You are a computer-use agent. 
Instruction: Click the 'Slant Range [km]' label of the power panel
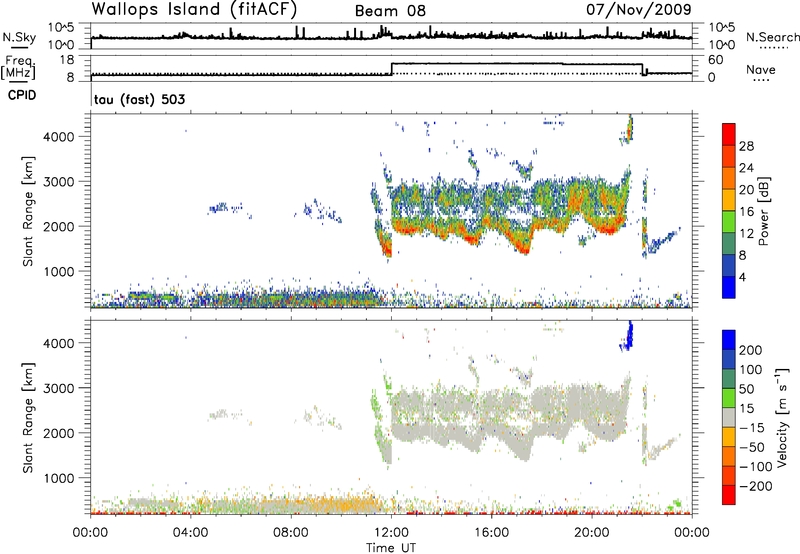coord(28,211)
